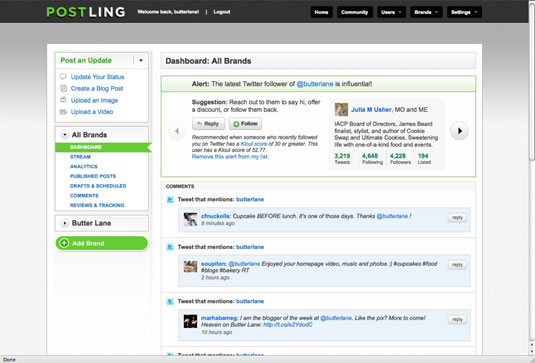Click the Twitter icon above the soupiton tweet

(170, 247)
